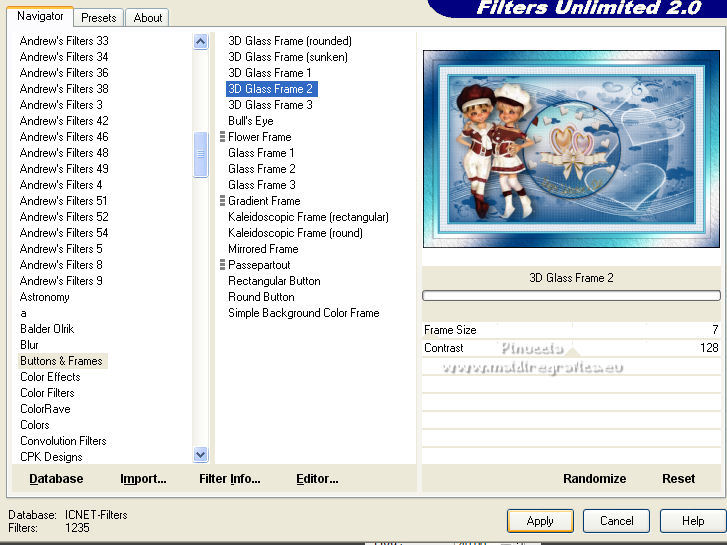
Task: Click the Contrast value 128
Action: pyautogui.click(x=709, y=348)
